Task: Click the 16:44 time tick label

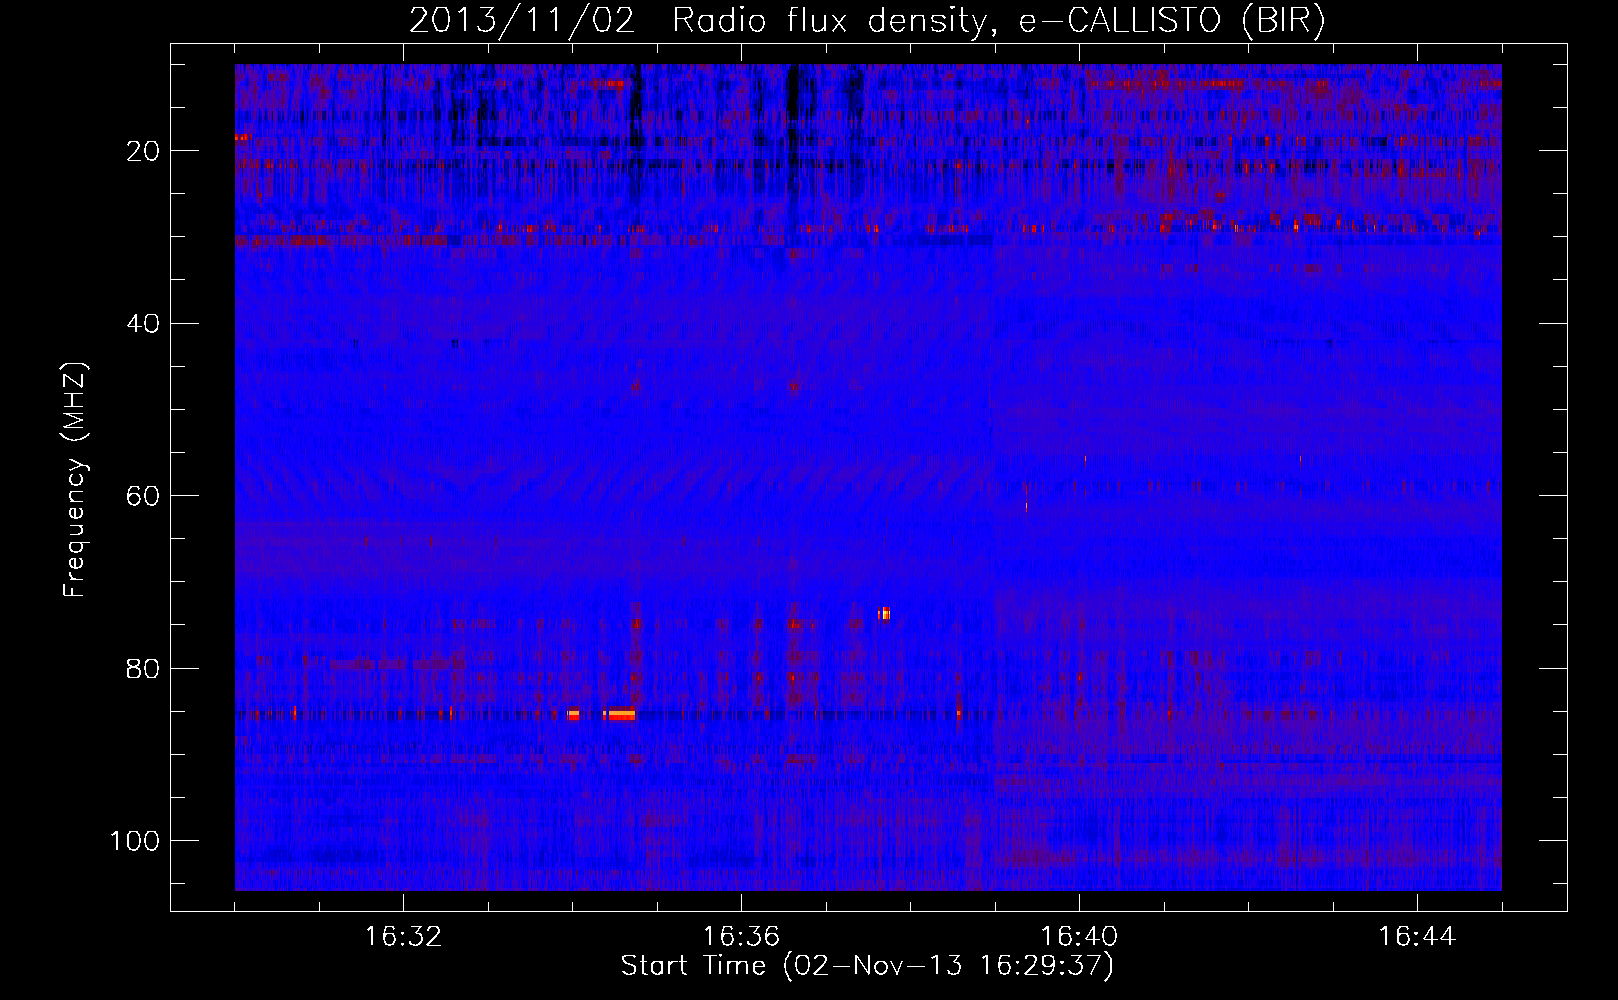Action: tap(1417, 937)
